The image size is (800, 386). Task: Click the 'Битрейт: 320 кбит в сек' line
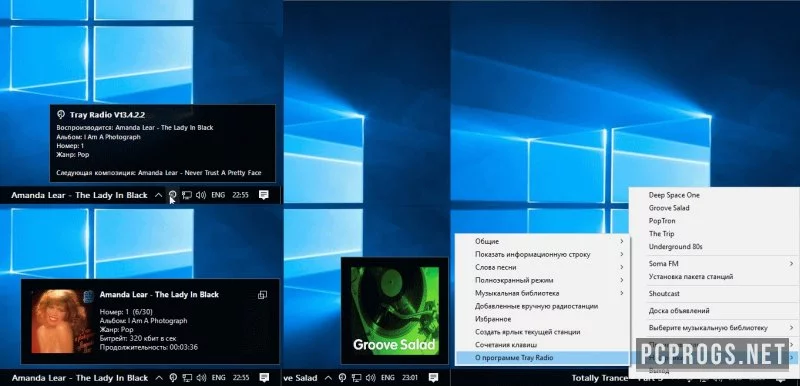pyautogui.click(x=138, y=338)
